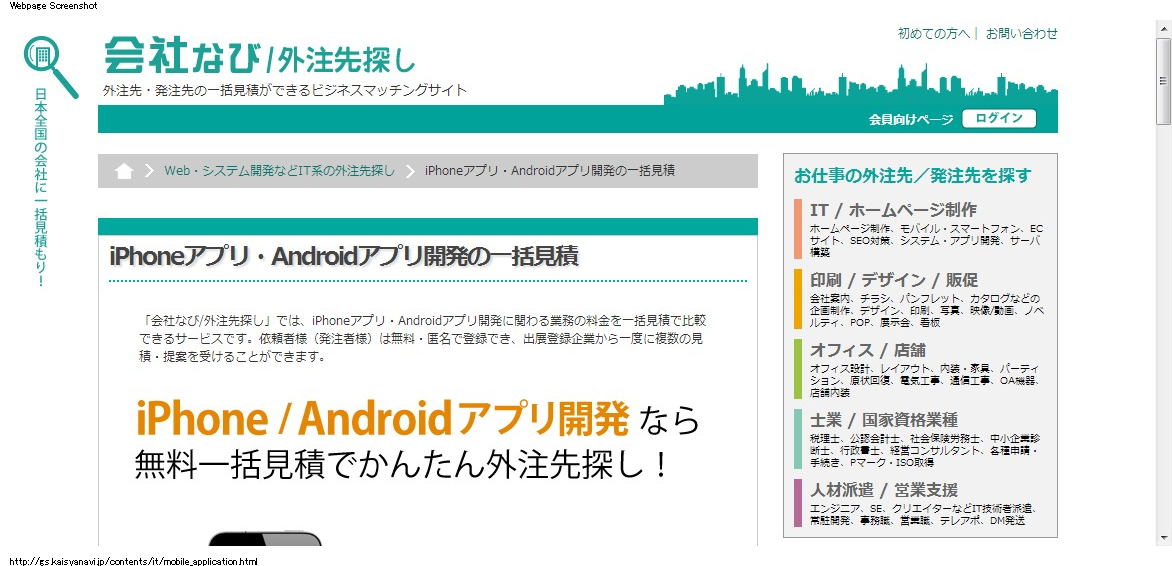Open the 会社なび/外注先探し site title logo
1172x566 pixels.
click(259, 55)
